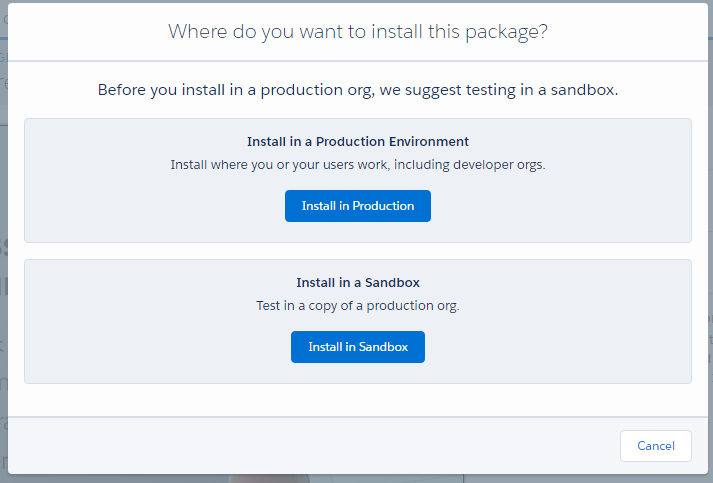Cancel the package install dialog

pos(656,446)
